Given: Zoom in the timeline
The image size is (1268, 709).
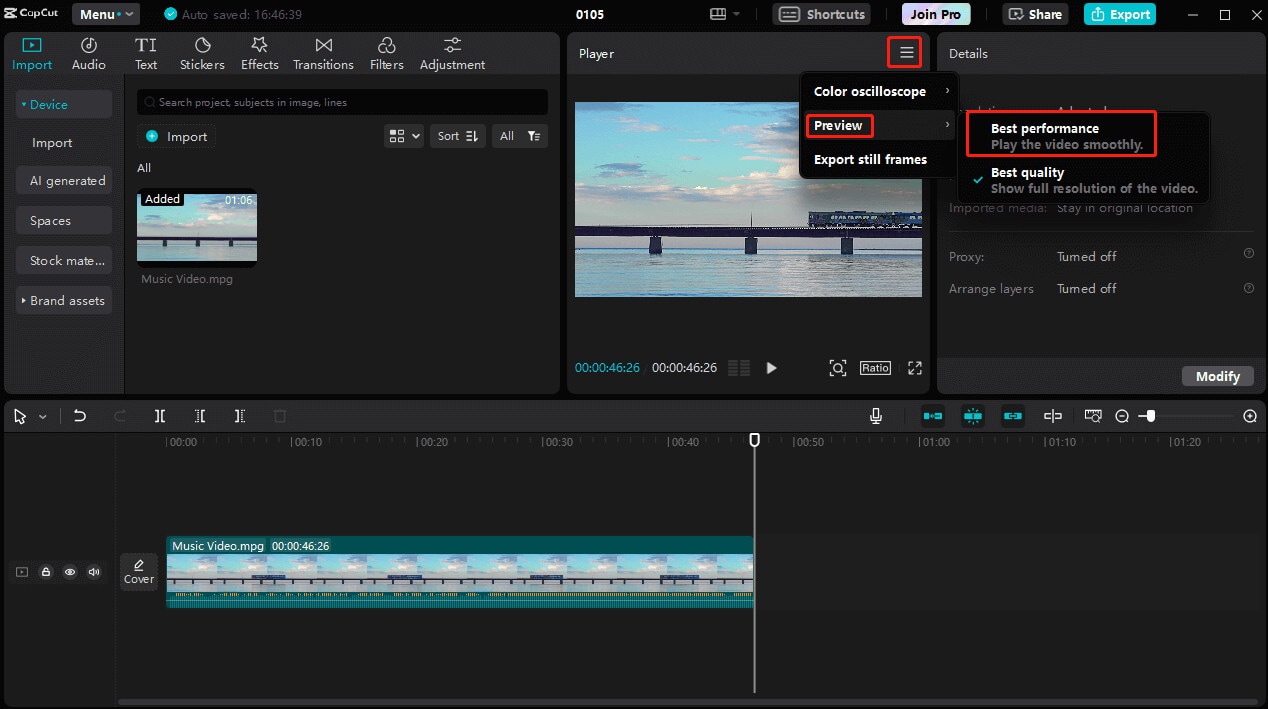Looking at the screenshot, I should 1250,416.
